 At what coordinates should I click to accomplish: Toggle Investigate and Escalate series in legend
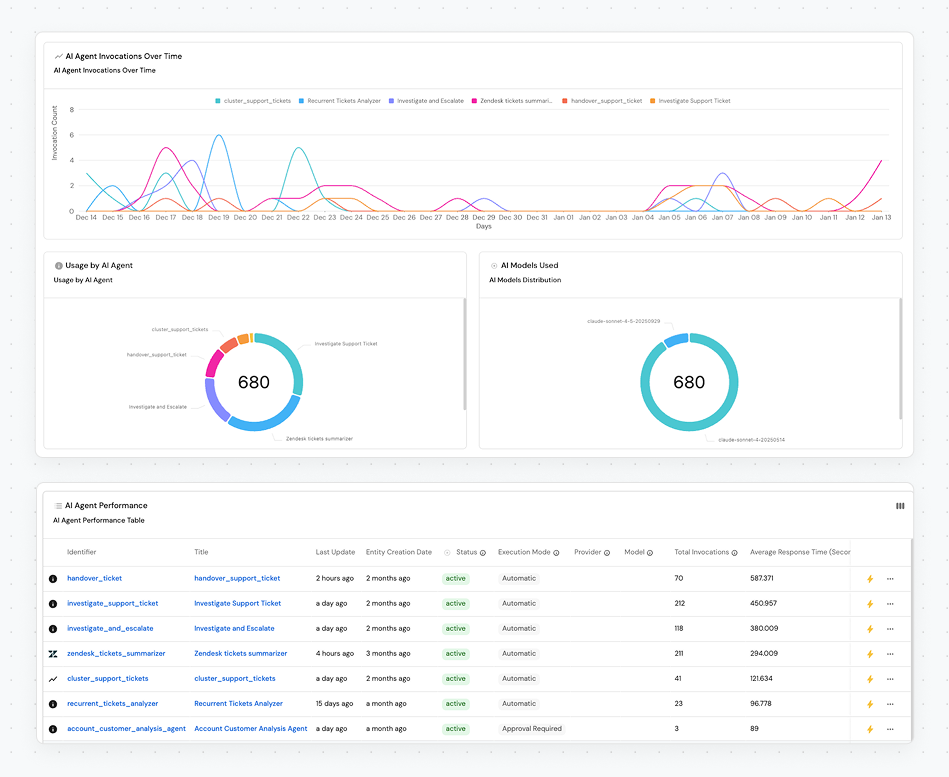[x=426, y=101]
